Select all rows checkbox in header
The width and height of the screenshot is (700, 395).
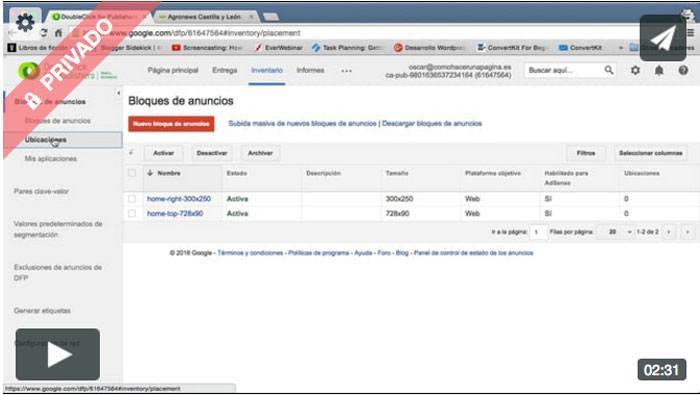coord(132,173)
